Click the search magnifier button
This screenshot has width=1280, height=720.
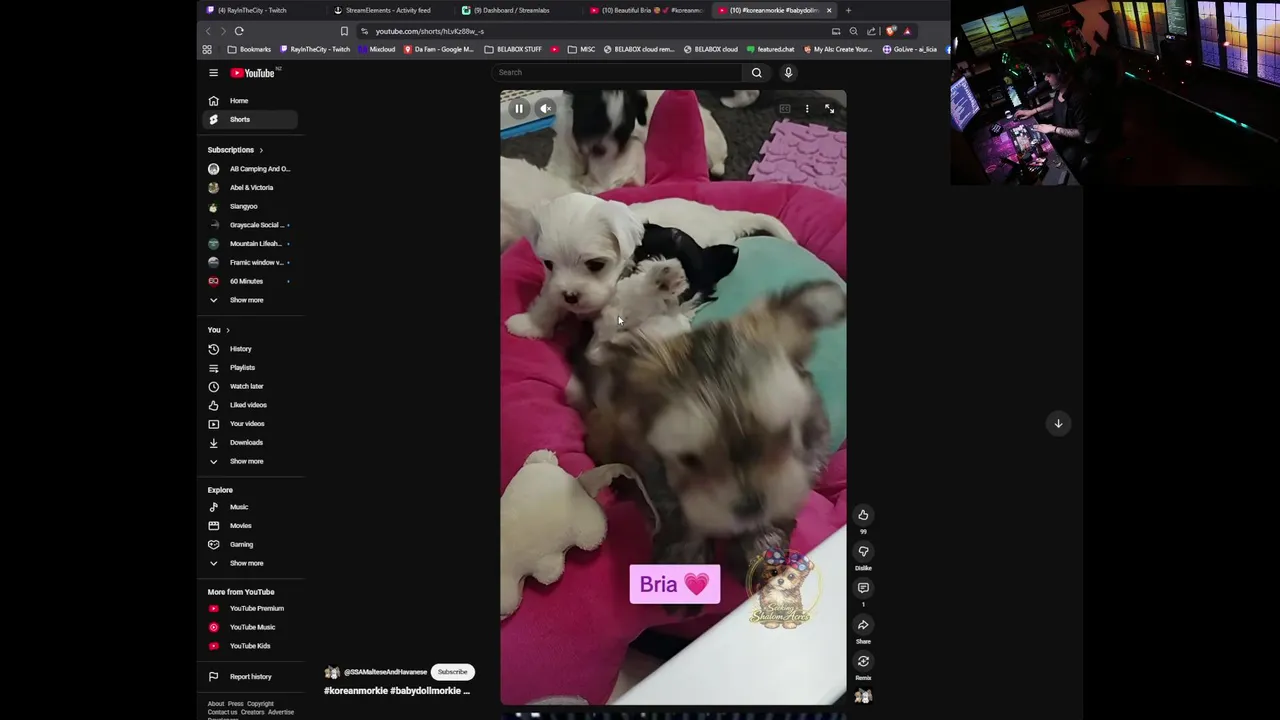[x=757, y=72]
